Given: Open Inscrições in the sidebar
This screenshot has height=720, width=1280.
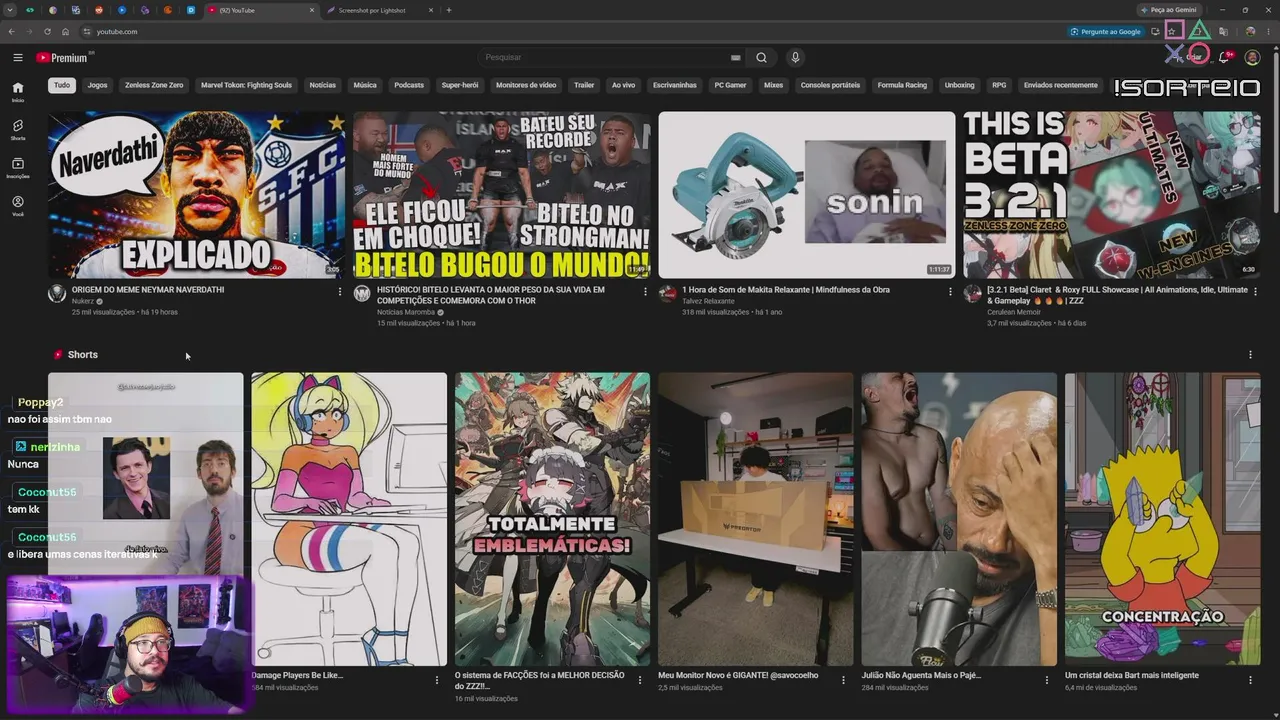Looking at the screenshot, I should 18,168.
